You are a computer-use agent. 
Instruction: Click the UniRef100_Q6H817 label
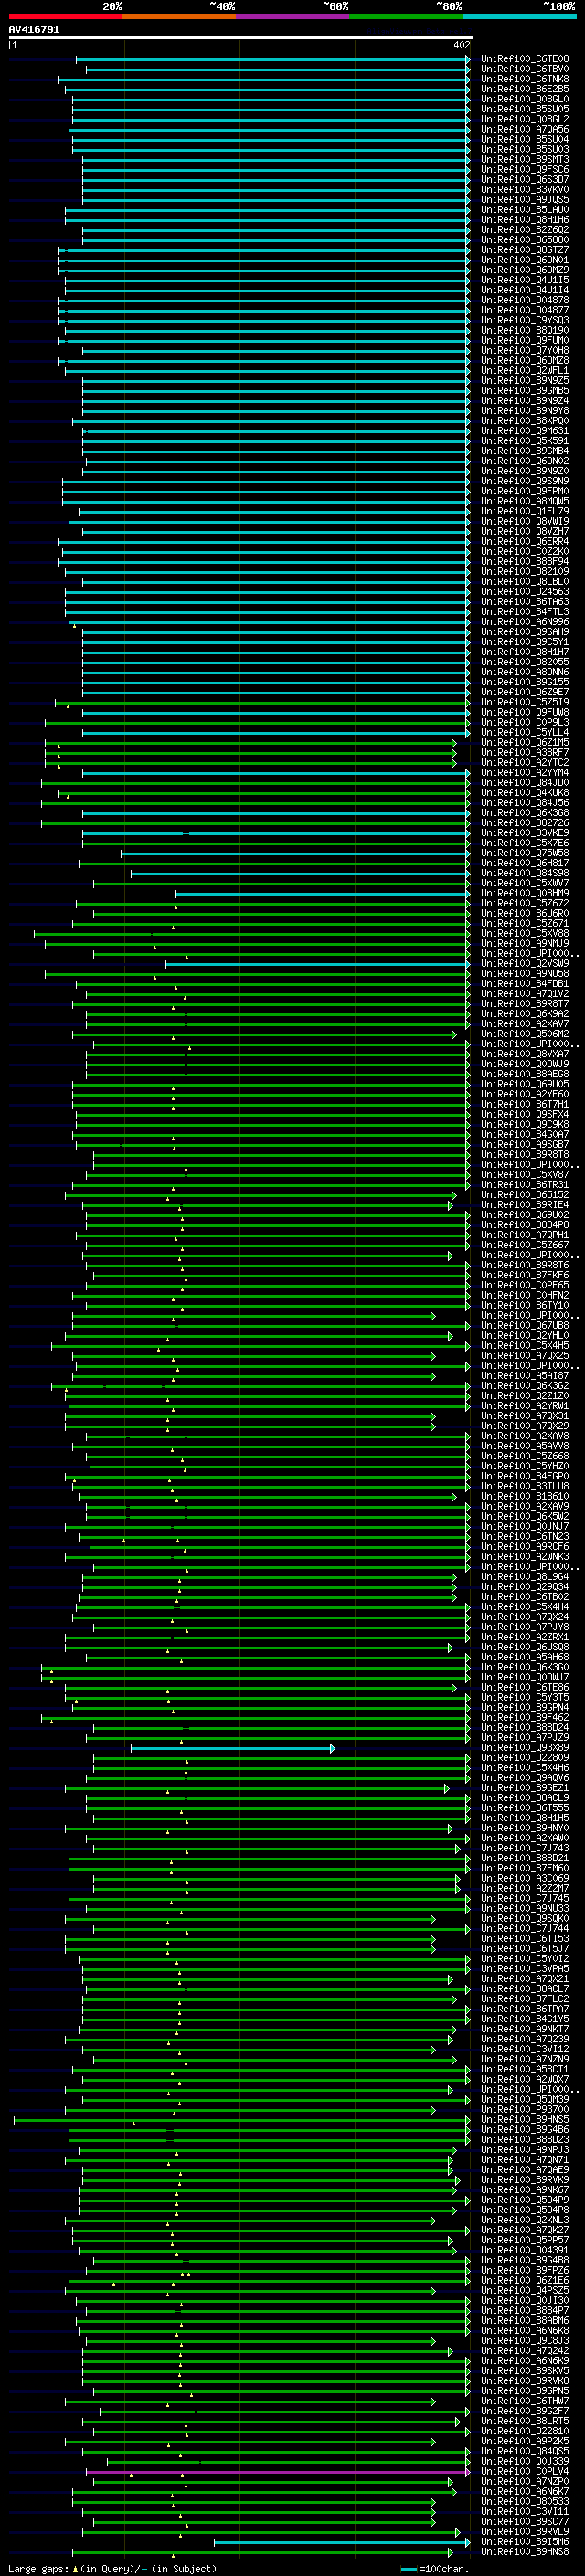(x=524, y=863)
